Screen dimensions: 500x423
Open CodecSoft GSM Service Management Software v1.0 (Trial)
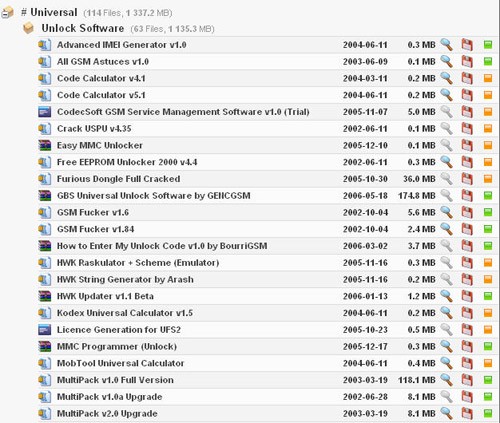183,112
